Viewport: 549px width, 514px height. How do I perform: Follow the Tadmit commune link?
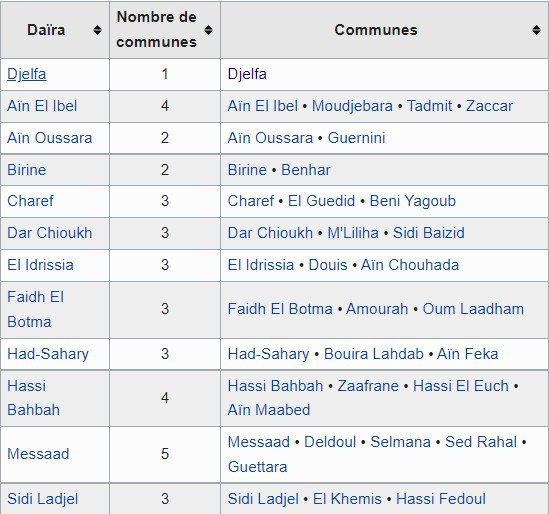click(430, 106)
